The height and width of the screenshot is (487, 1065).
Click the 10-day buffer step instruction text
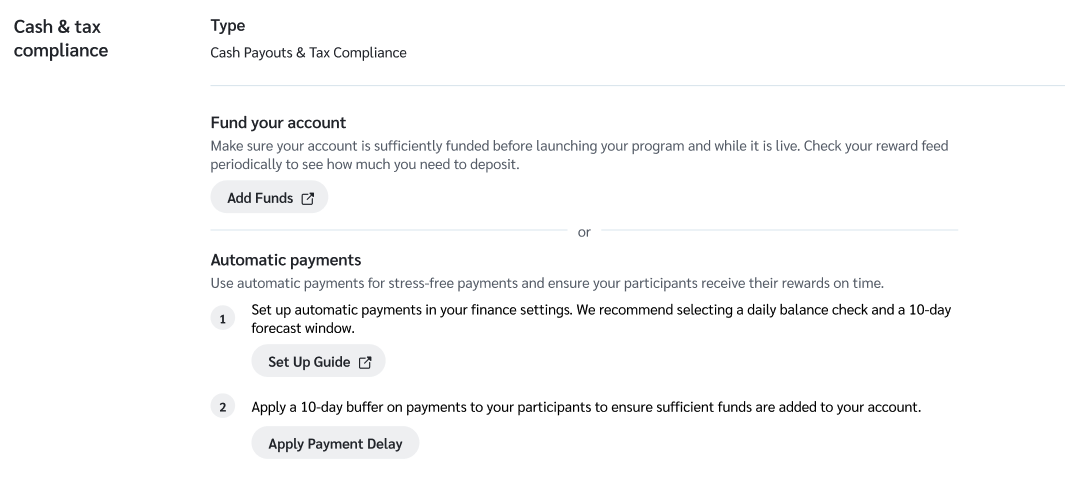click(585, 408)
